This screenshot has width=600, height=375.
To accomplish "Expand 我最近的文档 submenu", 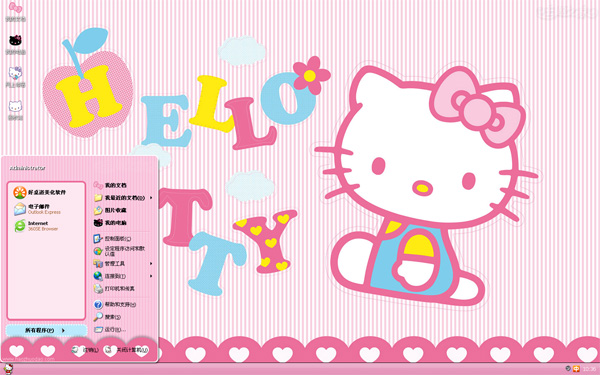I will [x=123, y=198].
